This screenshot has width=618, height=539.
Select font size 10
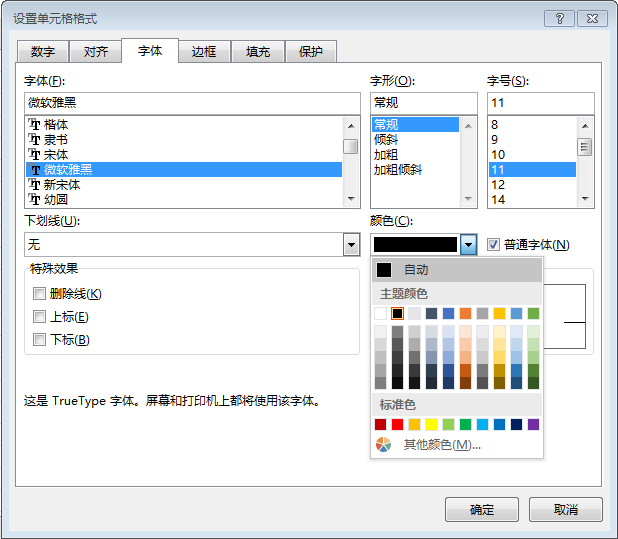coord(532,154)
